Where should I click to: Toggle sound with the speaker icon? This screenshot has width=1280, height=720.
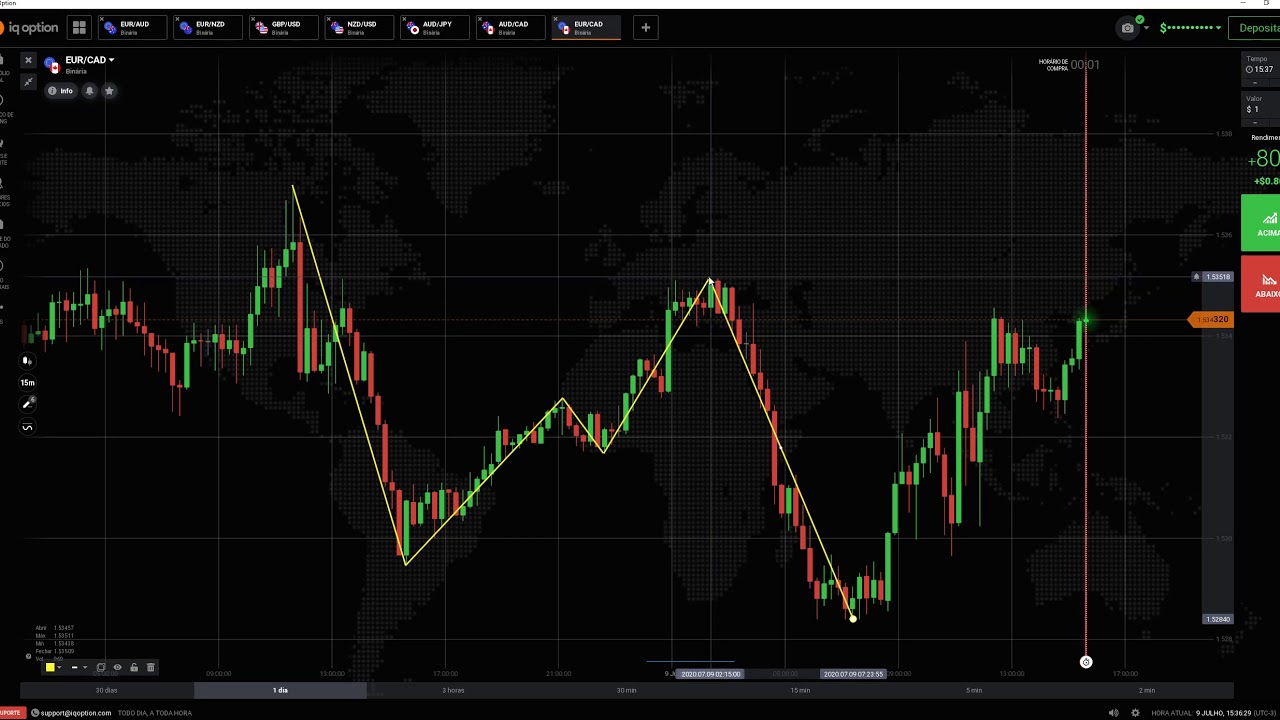[1114, 713]
